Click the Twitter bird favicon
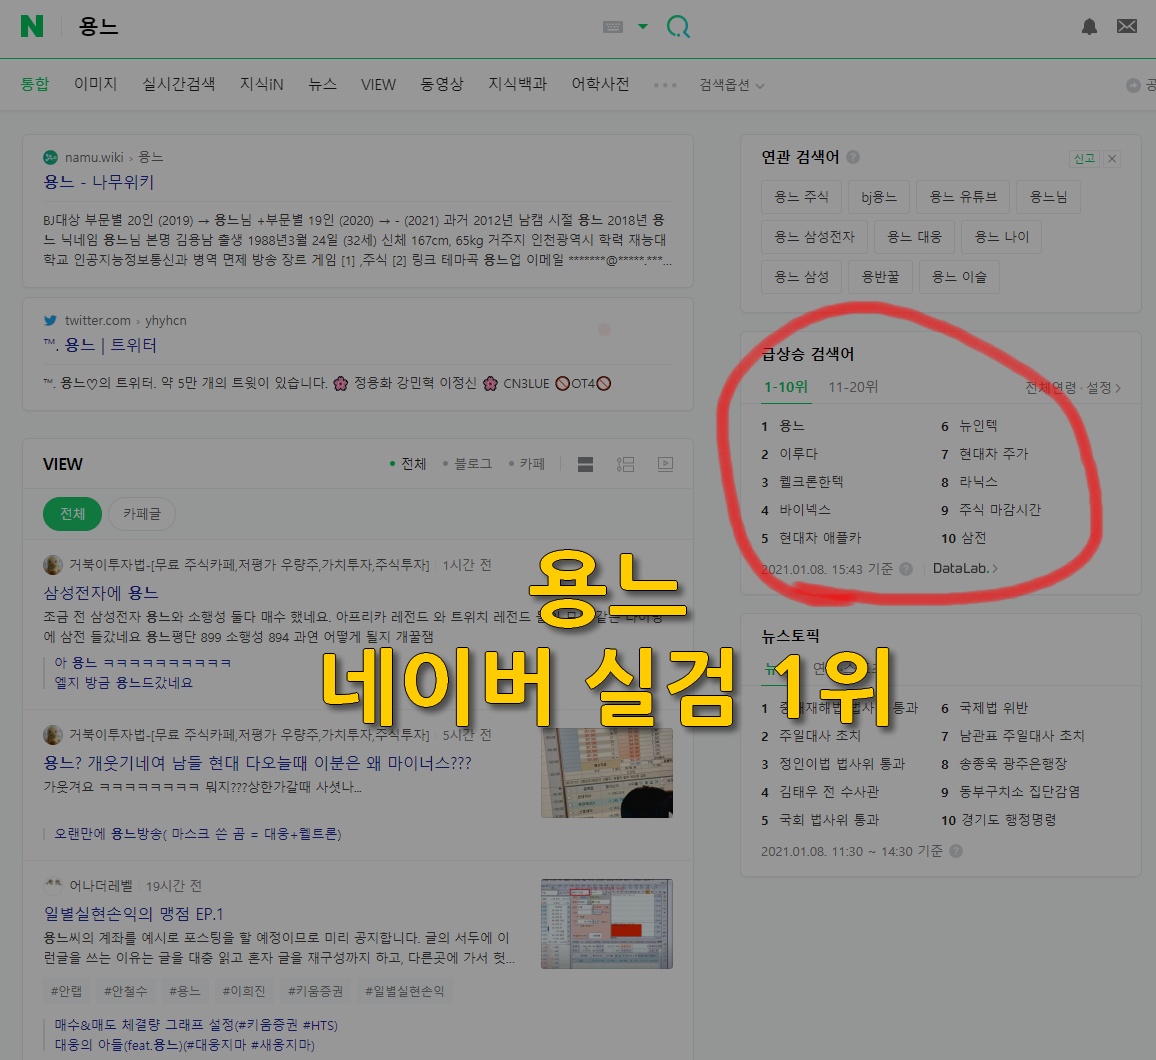Viewport: 1156px width, 1060px height. tap(50, 320)
